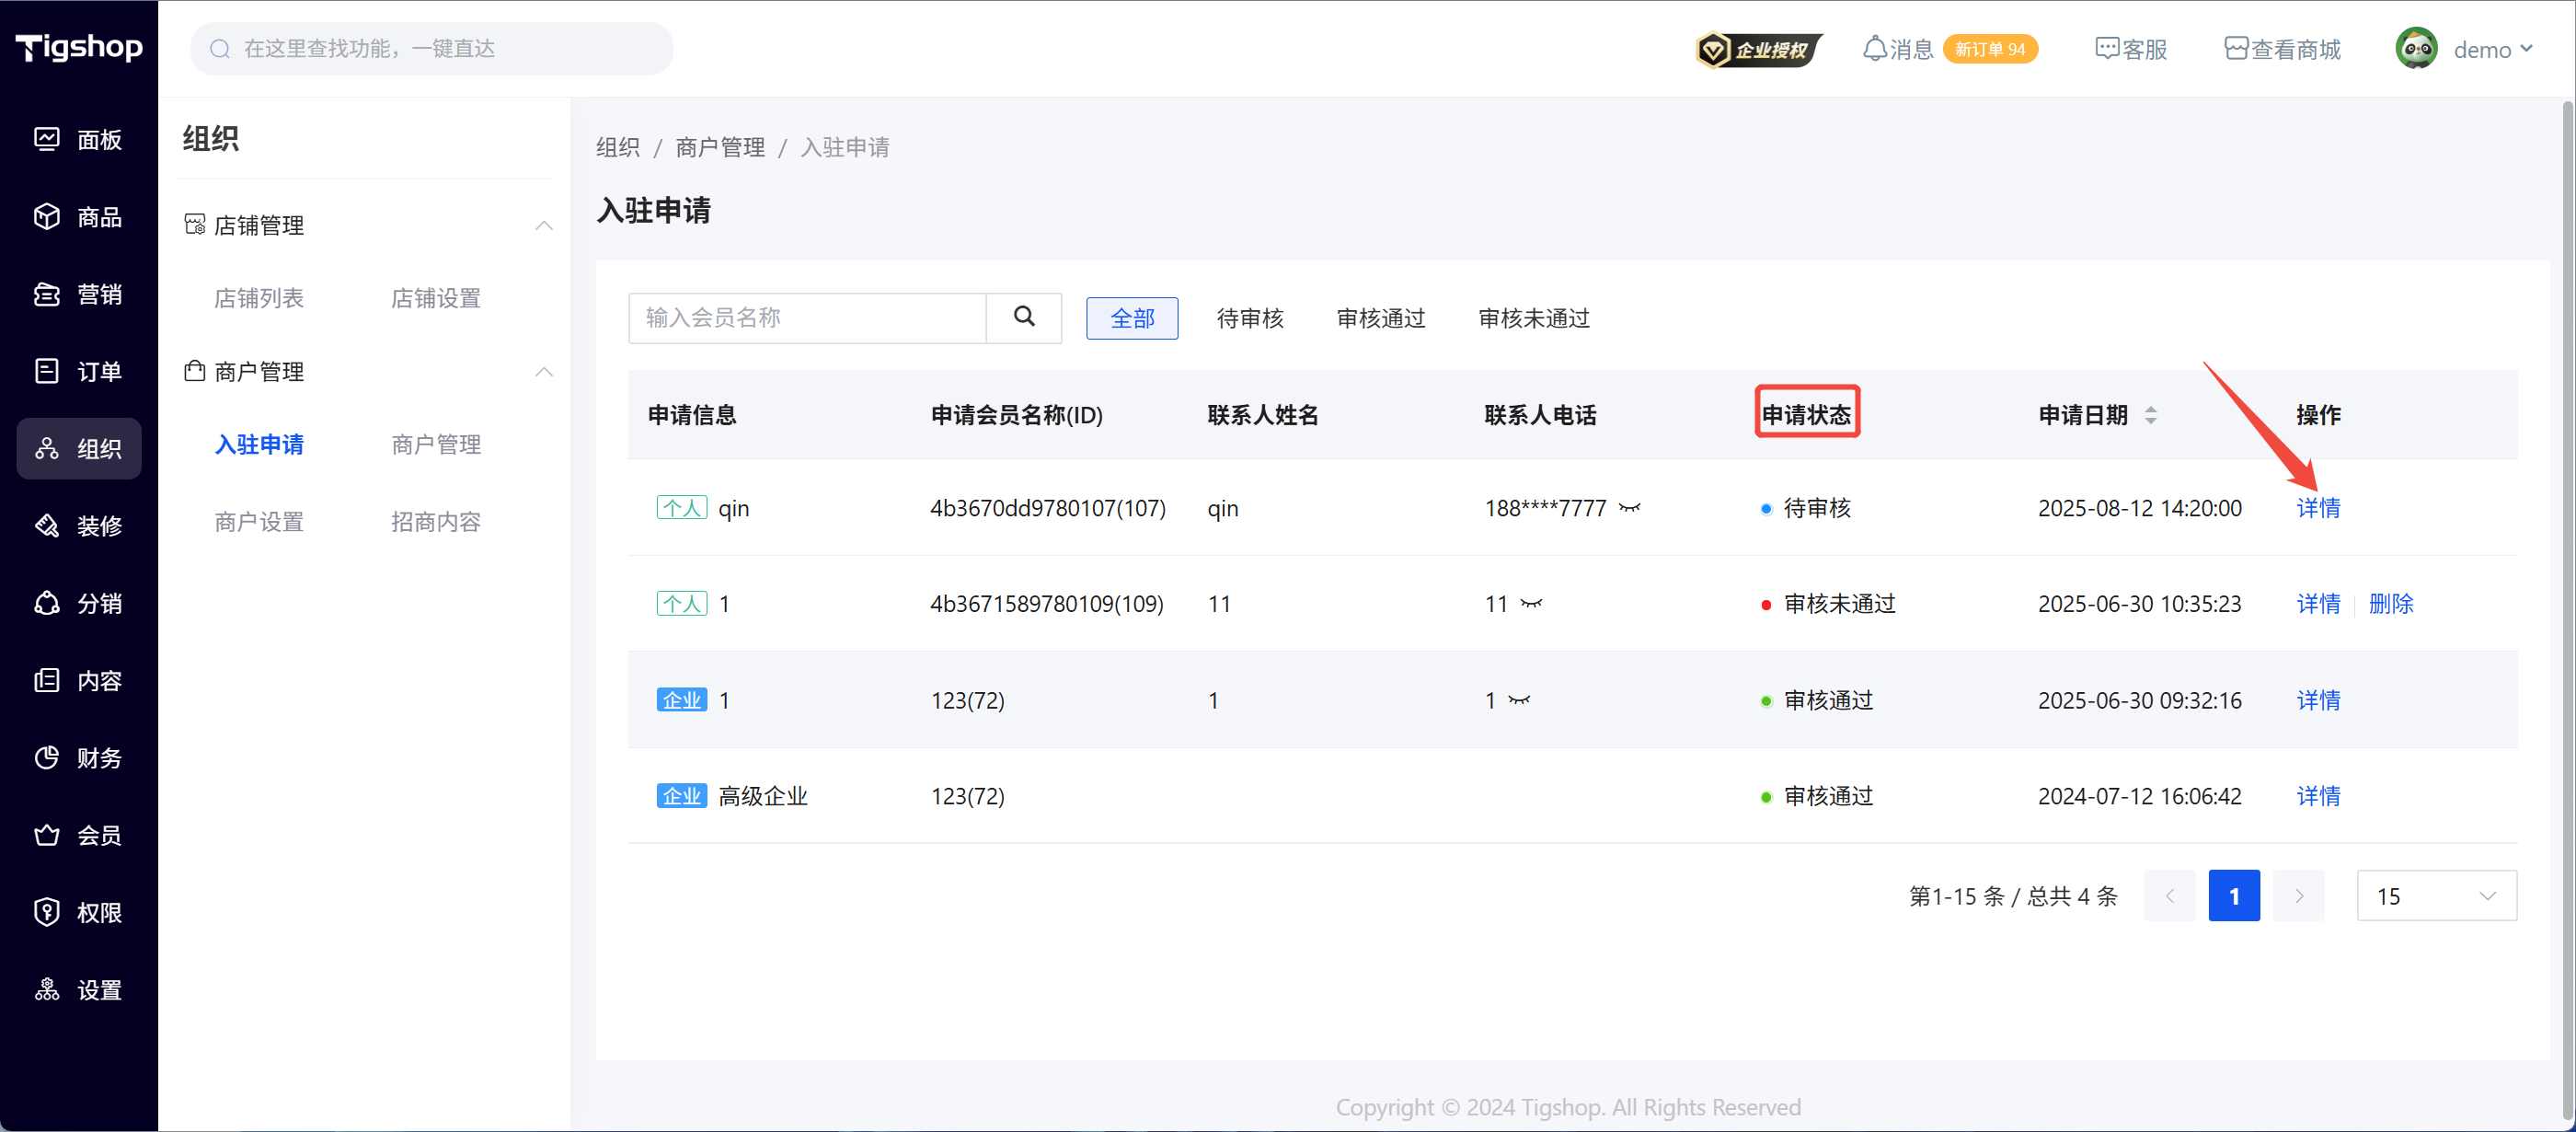Toggle eye icon next to phone 11
The width and height of the screenshot is (2576, 1132).
point(1531,603)
